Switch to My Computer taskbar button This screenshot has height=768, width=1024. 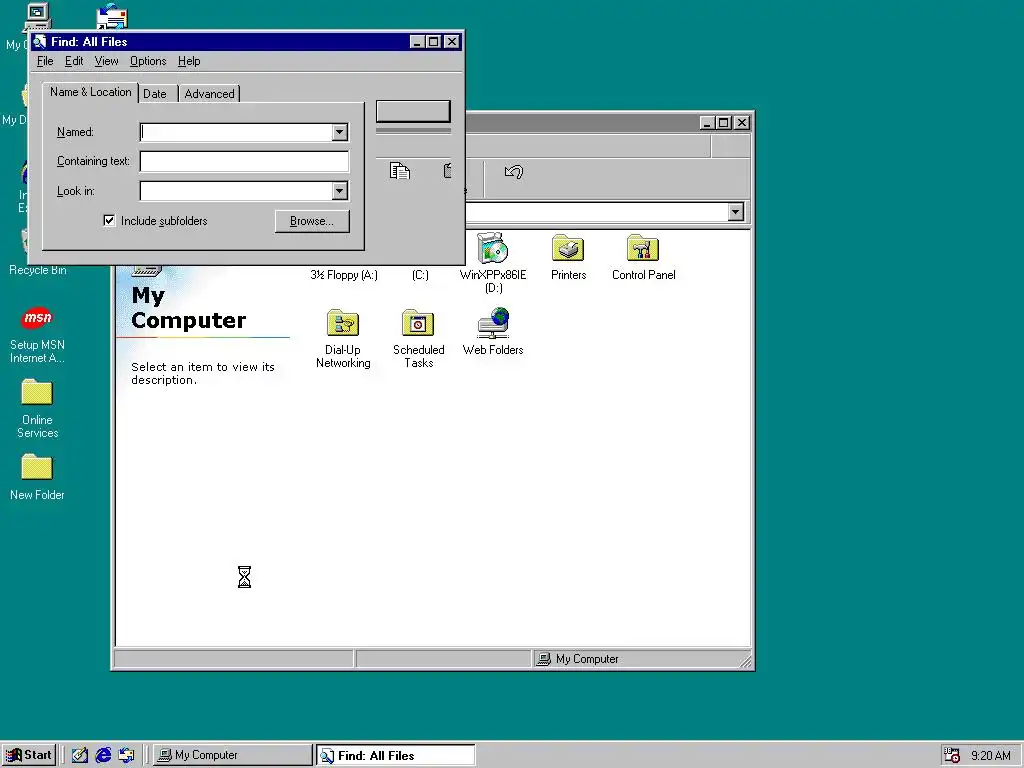[x=232, y=755]
